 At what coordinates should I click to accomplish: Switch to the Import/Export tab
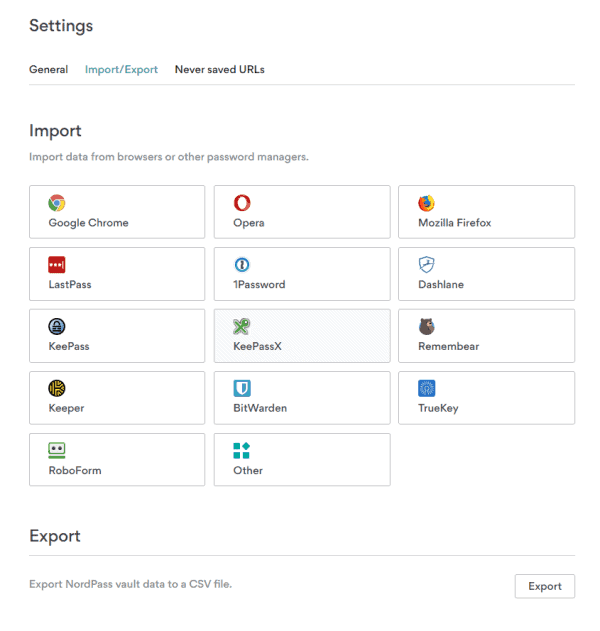121,70
